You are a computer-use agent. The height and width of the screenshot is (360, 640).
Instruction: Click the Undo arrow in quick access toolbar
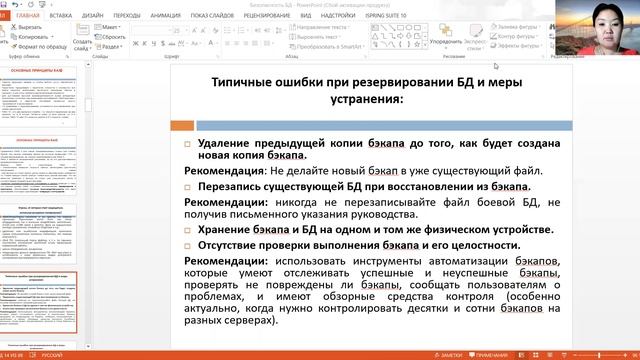coord(15,4)
